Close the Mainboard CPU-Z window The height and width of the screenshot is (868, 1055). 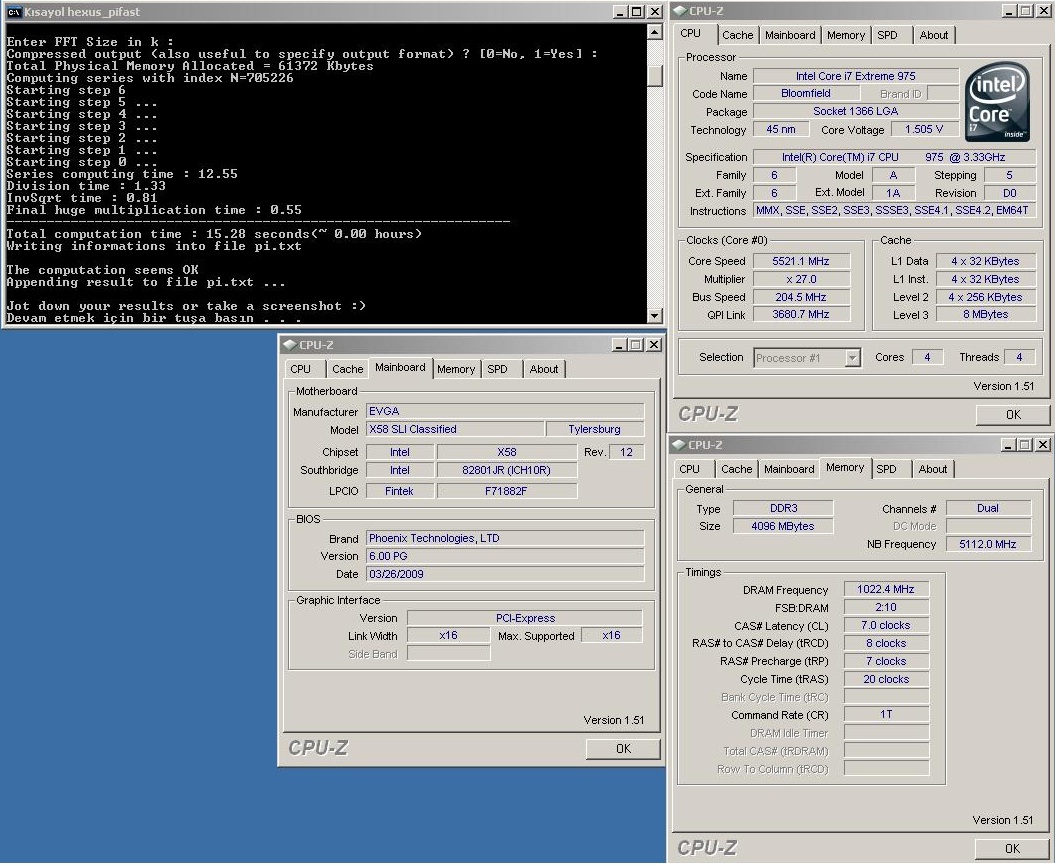(x=653, y=345)
